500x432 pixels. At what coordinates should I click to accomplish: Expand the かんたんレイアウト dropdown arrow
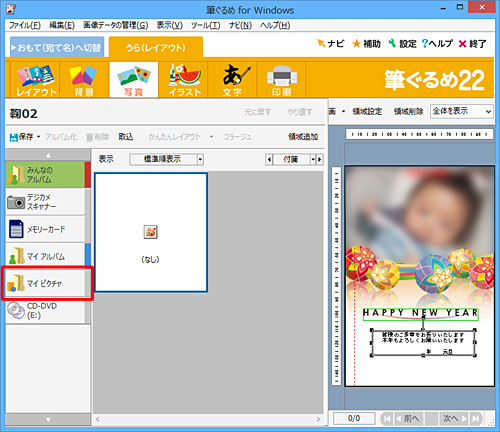(211, 137)
